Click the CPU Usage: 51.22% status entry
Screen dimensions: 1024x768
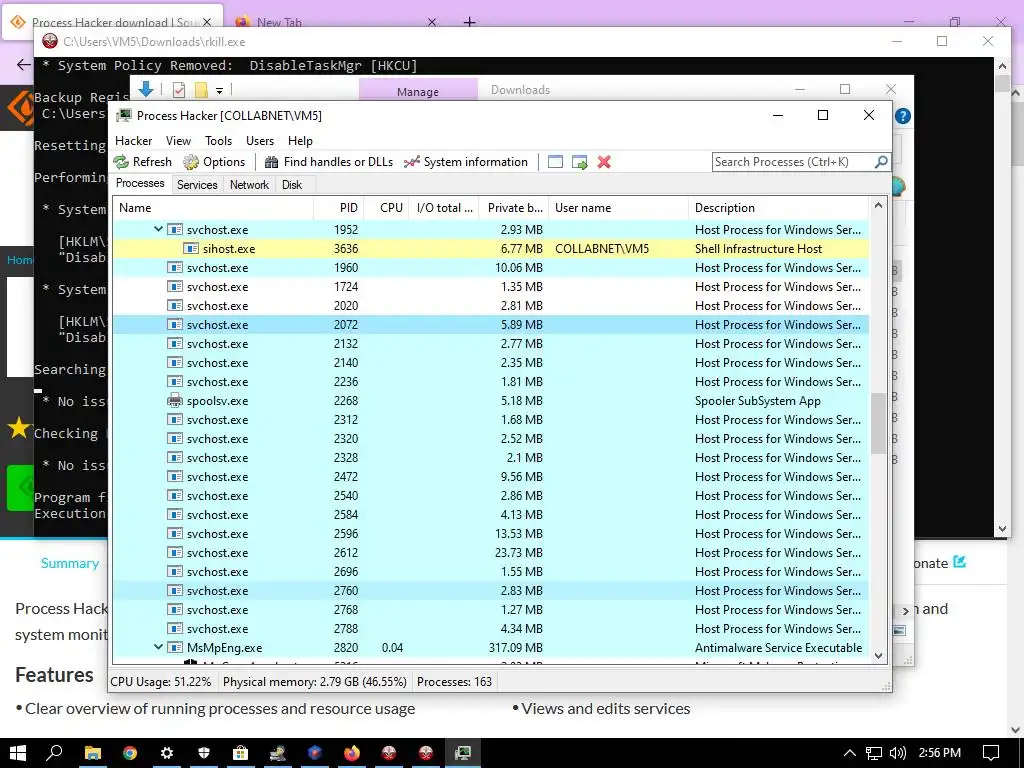(x=161, y=682)
